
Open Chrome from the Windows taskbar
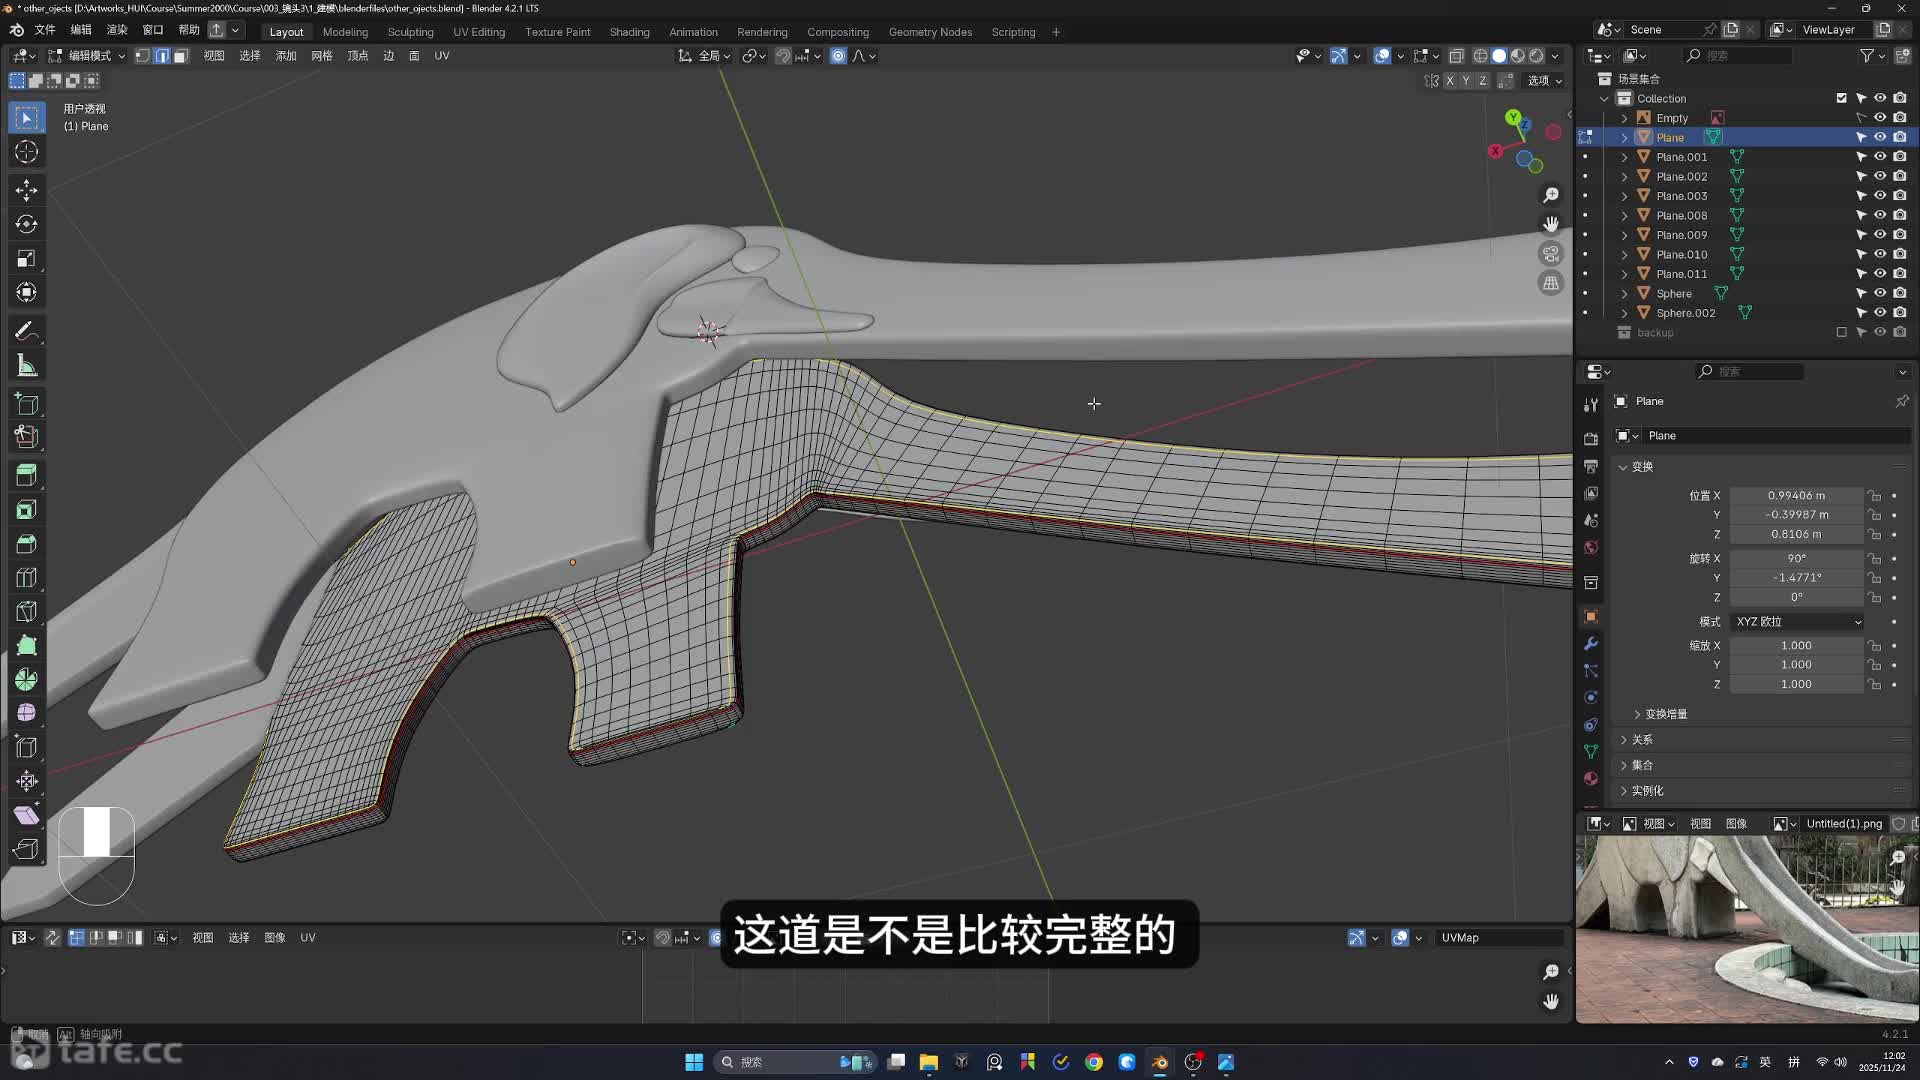1094,1062
